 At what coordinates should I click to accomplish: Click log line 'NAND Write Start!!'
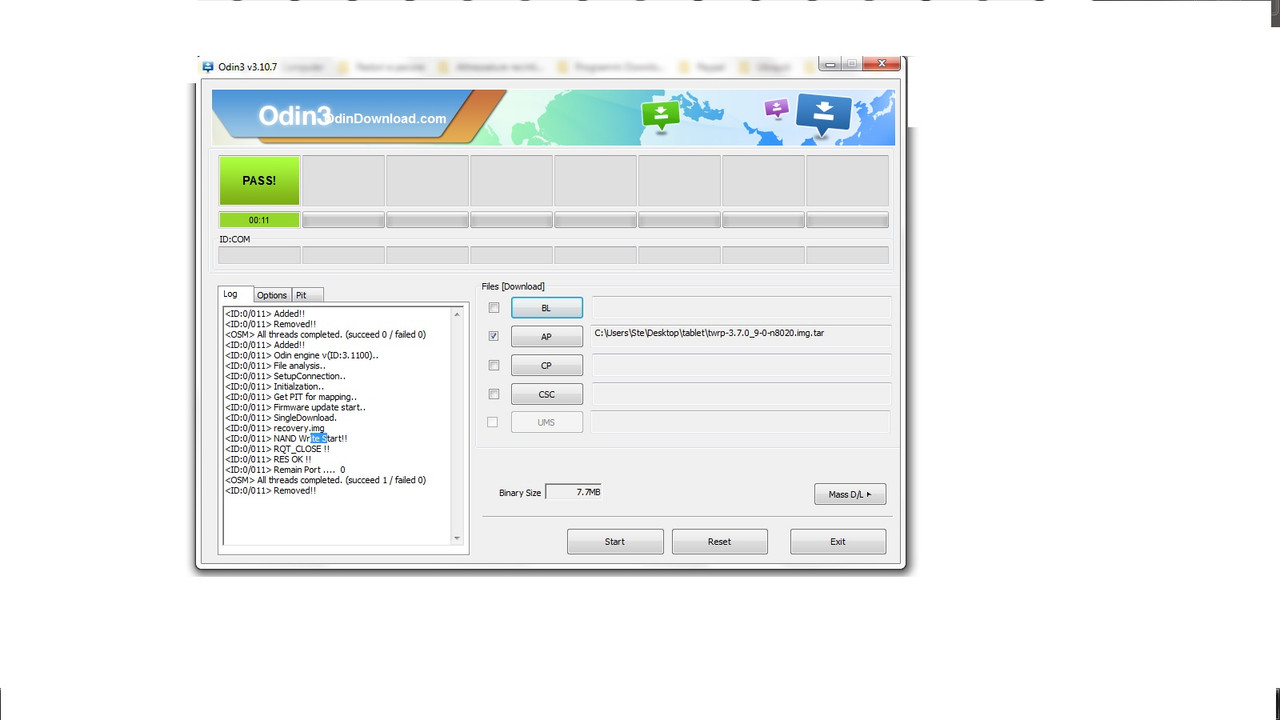(286, 438)
